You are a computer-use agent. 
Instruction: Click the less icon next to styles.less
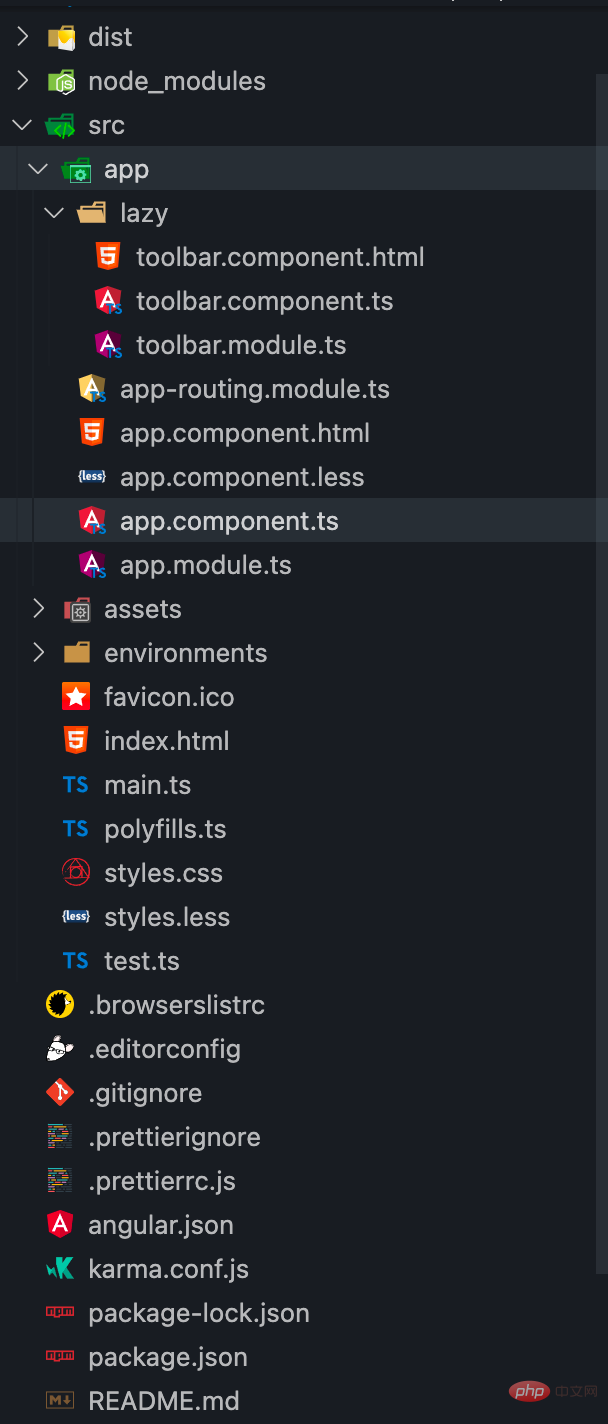point(76,917)
